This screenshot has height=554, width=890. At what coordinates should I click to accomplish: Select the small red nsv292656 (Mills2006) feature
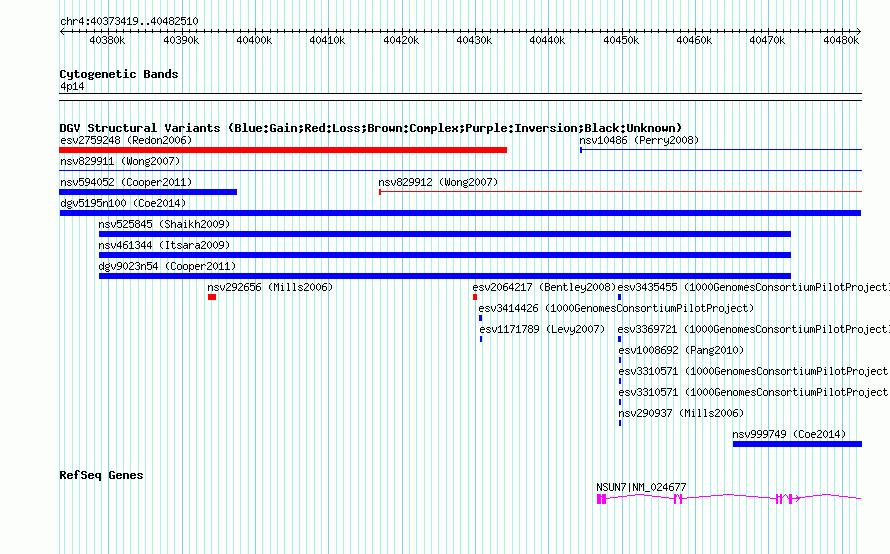tap(212, 297)
